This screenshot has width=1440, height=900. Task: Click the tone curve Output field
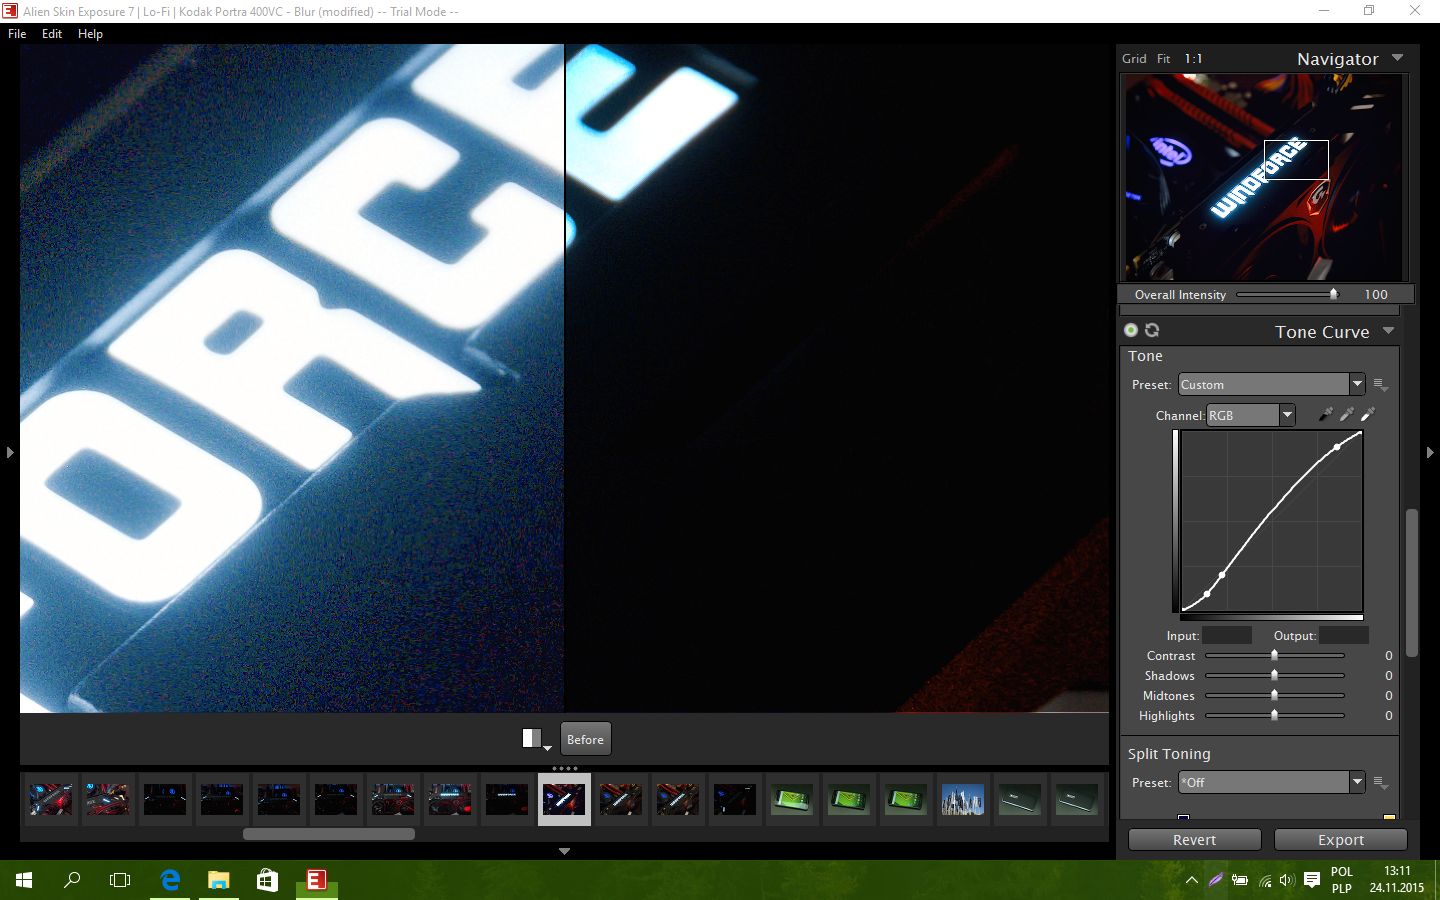[1343, 635]
